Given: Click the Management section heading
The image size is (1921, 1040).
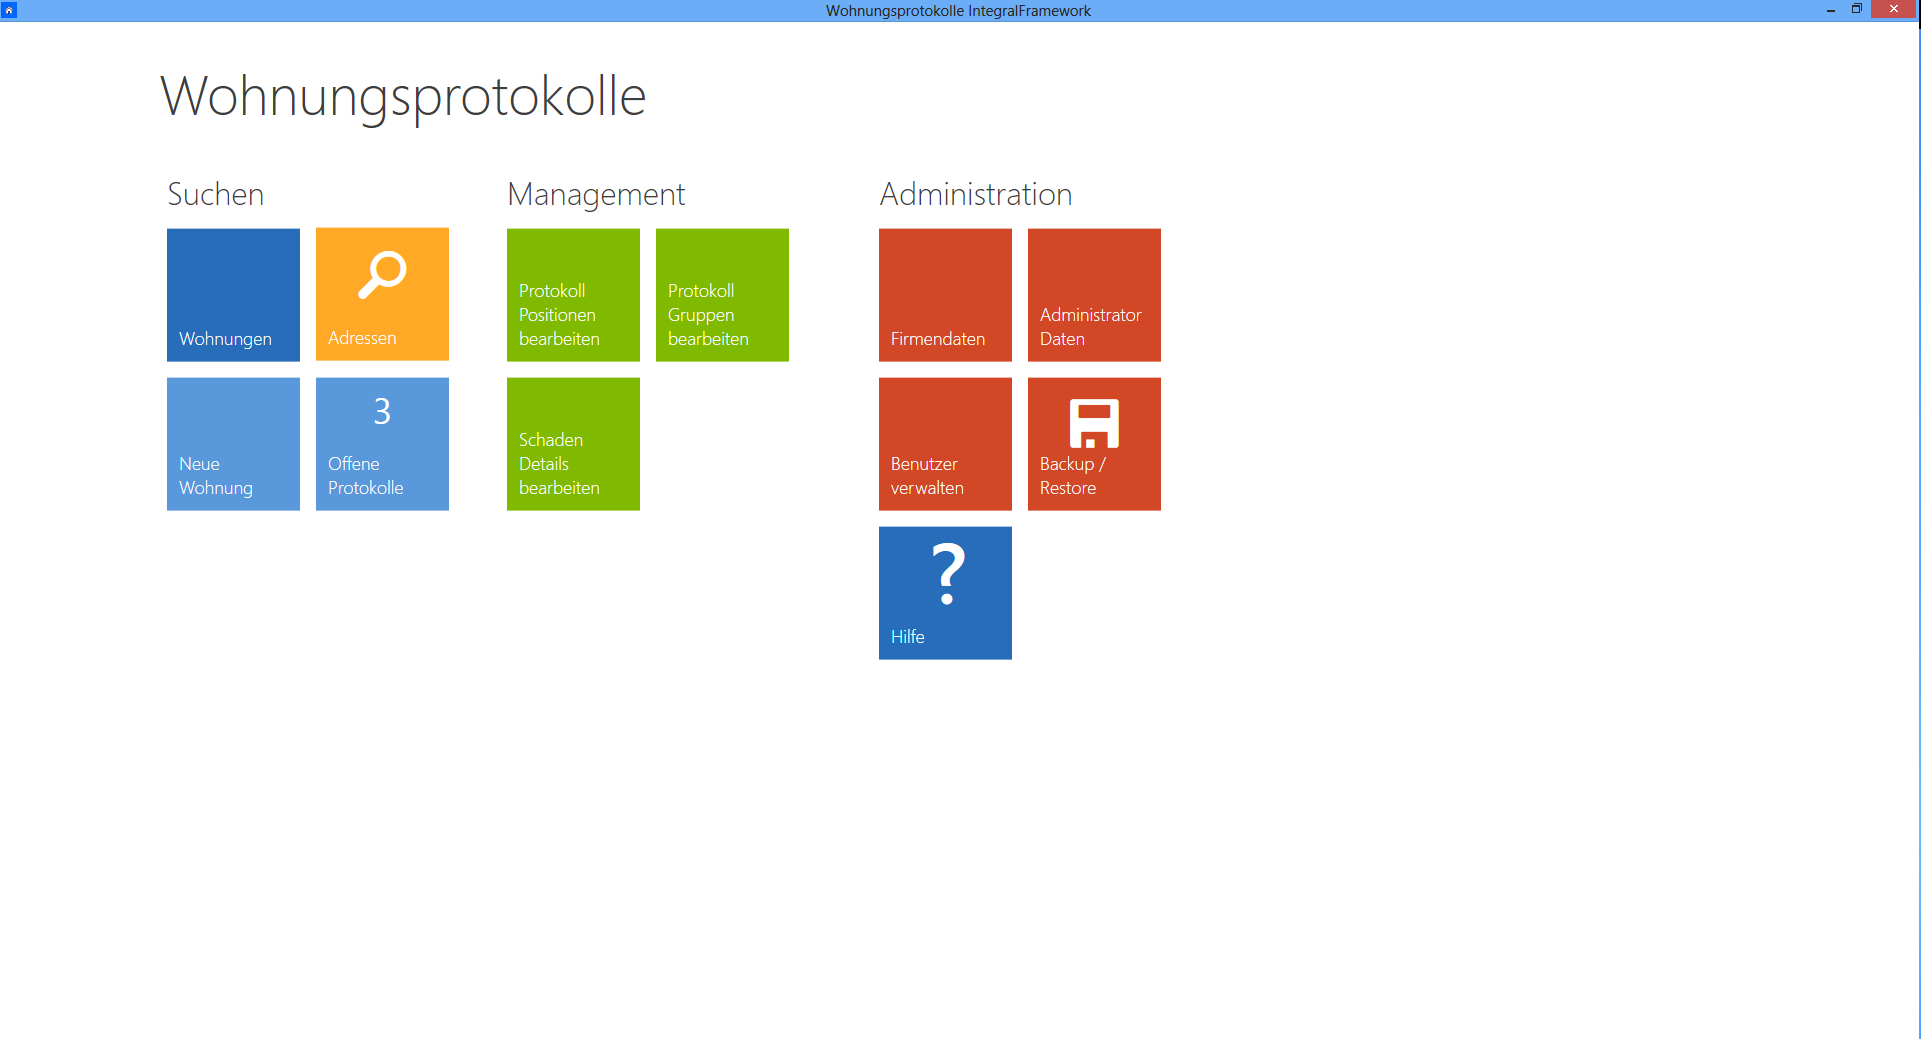Looking at the screenshot, I should pyautogui.click(x=596, y=194).
